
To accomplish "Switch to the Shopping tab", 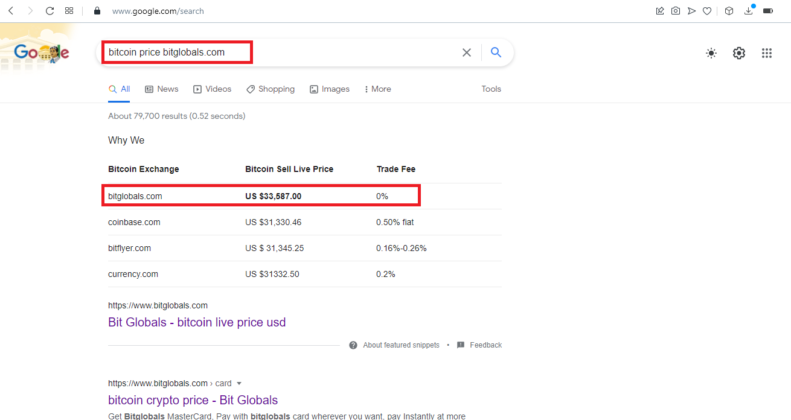I will tap(270, 89).
